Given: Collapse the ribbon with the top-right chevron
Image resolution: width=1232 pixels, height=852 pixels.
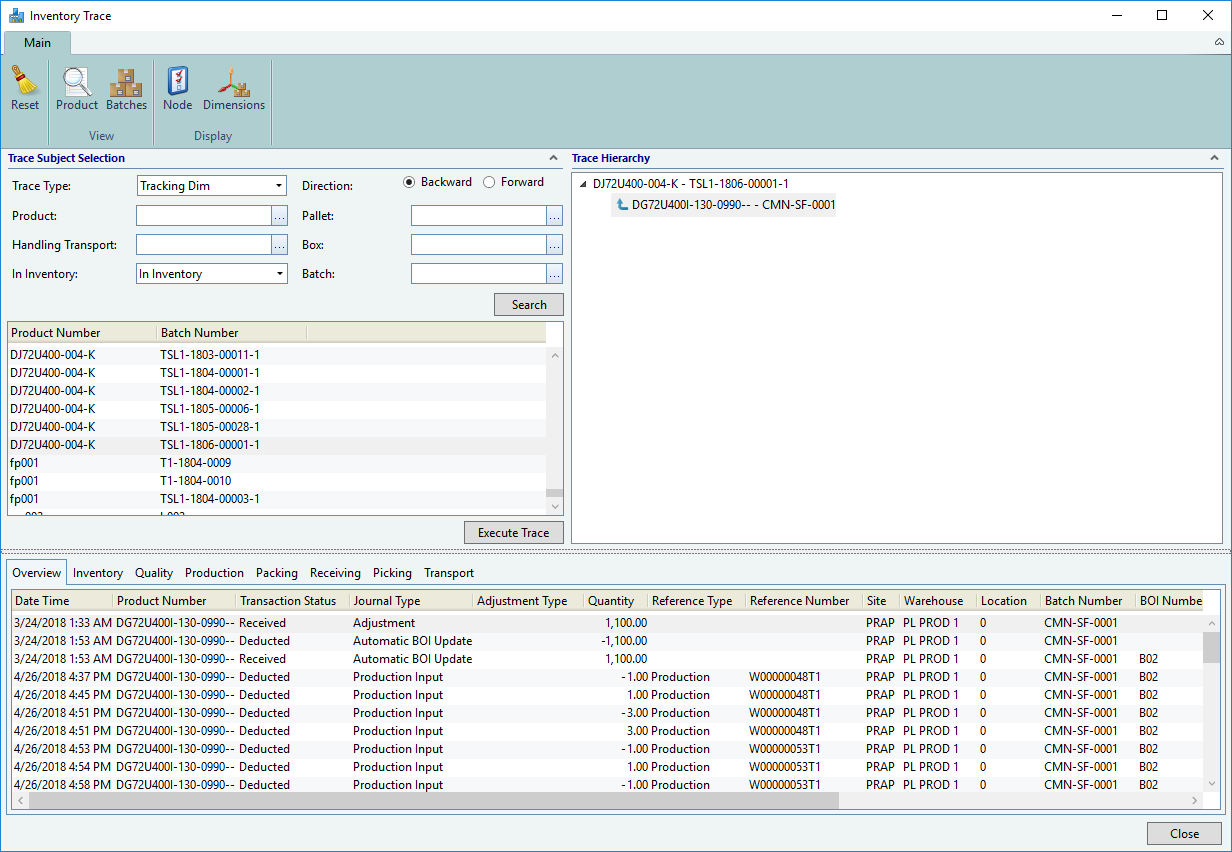Looking at the screenshot, I should [1219, 42].
